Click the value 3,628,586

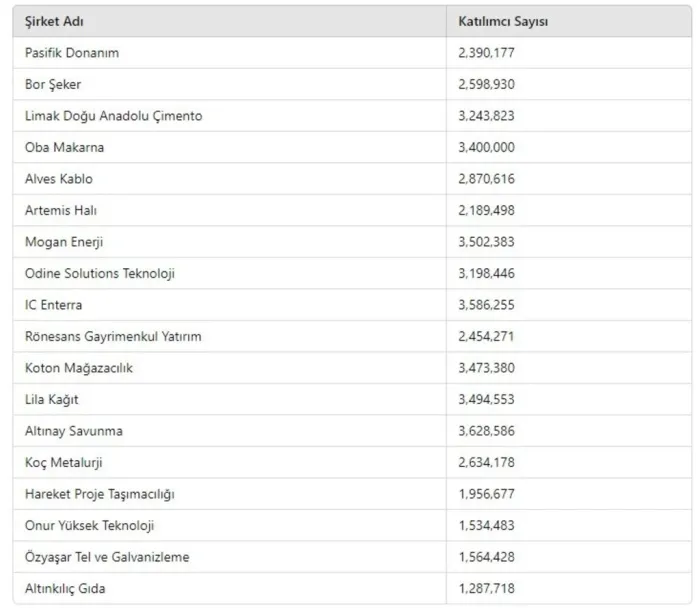pyautogui.click(x=486, y=431)
